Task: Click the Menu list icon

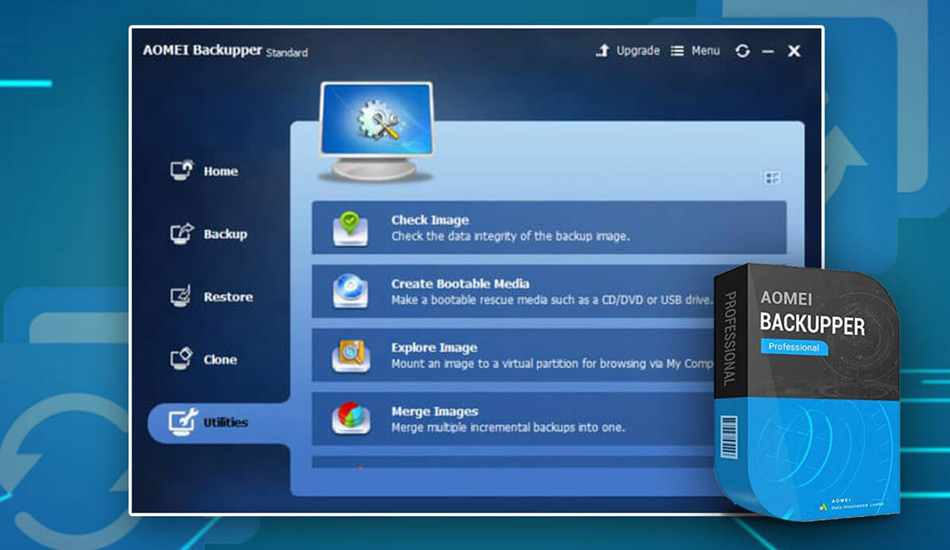Action: pyautogui.click(x=677, y=51)
